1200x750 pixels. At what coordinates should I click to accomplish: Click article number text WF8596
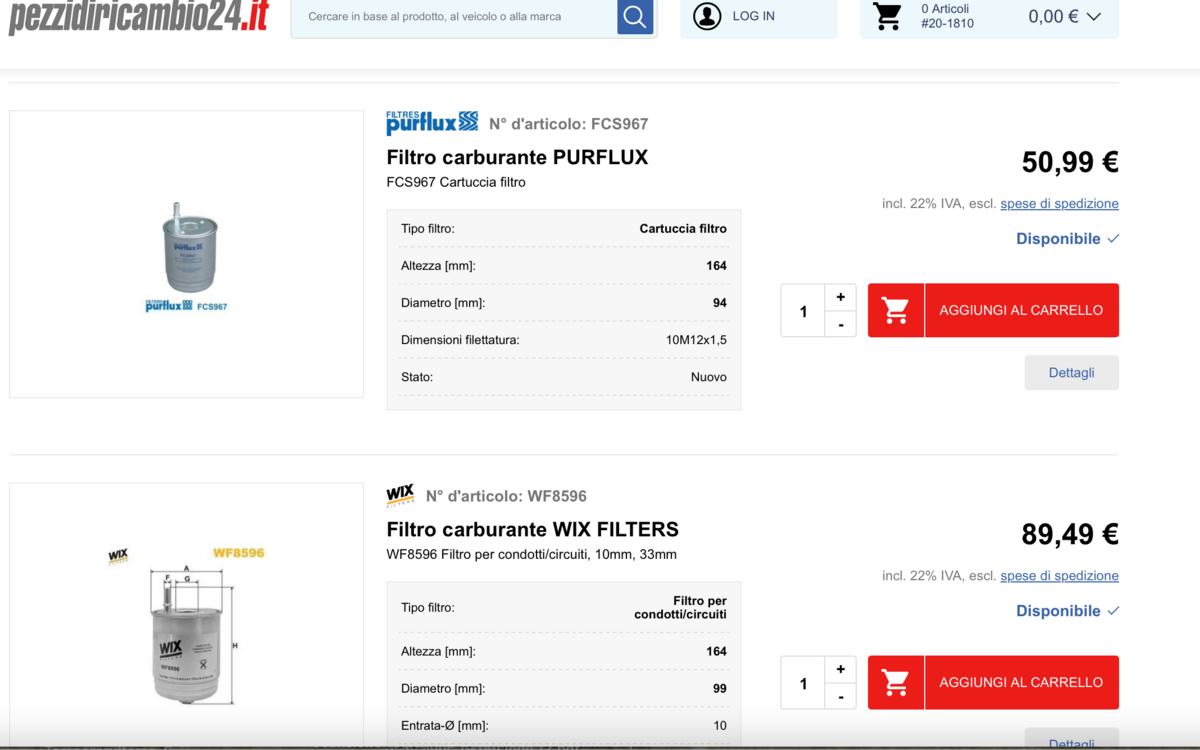point(557,496)
